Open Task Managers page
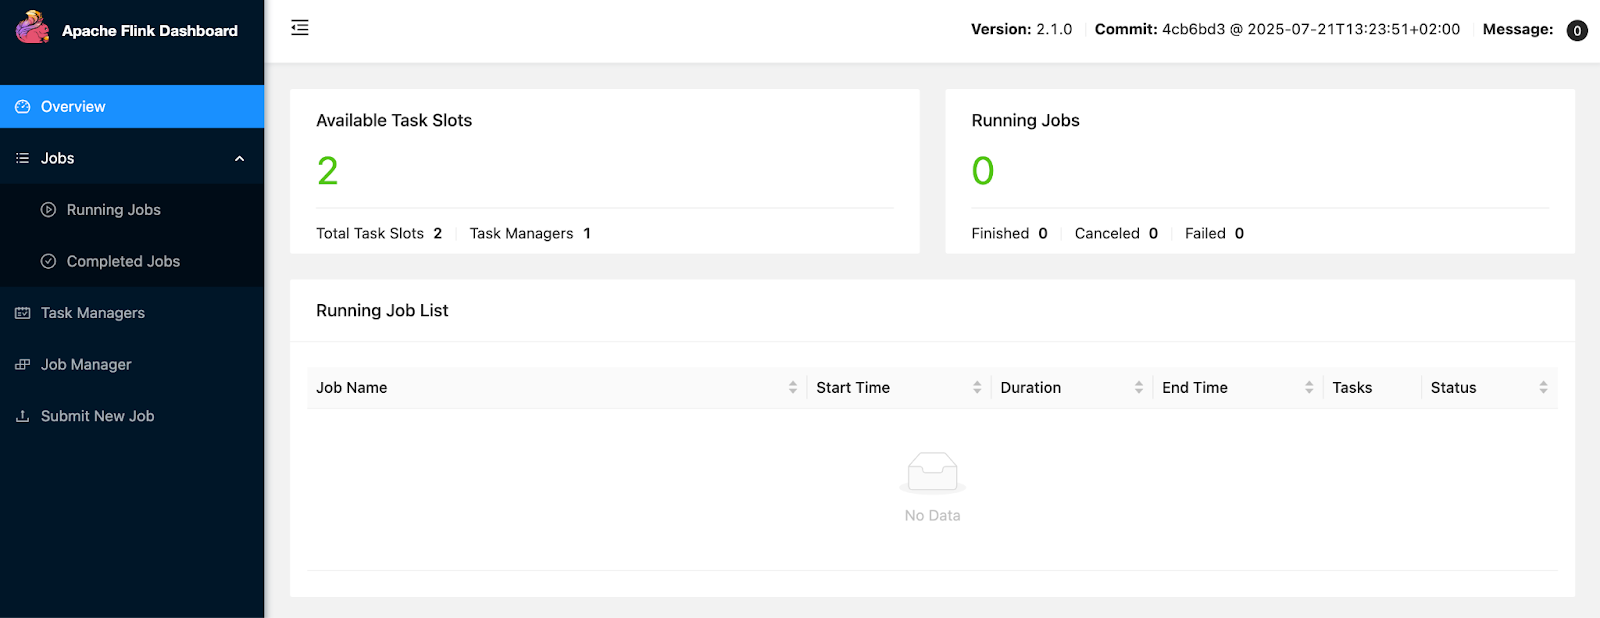 click(132, 313)
